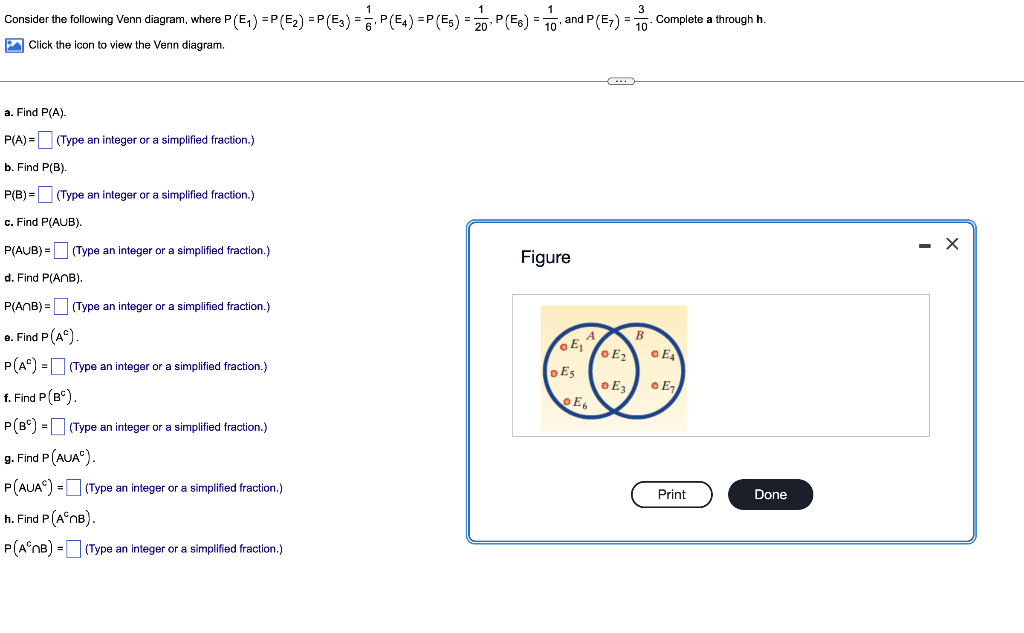This screenshot has height=633, width=1024.
Task: Click the Print button
Action: pos(671,494)
